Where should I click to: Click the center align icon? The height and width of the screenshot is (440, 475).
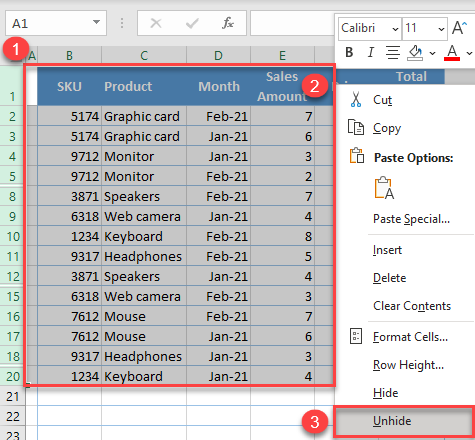393,52
